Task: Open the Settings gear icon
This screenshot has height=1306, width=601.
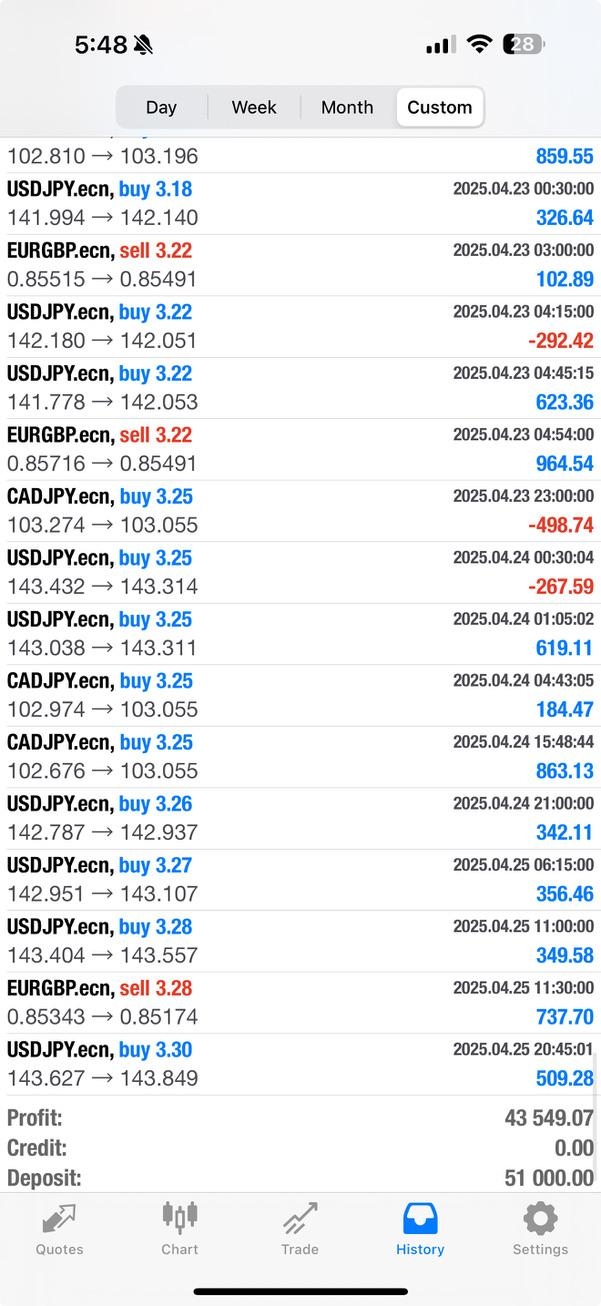Action: [540, 1220]
